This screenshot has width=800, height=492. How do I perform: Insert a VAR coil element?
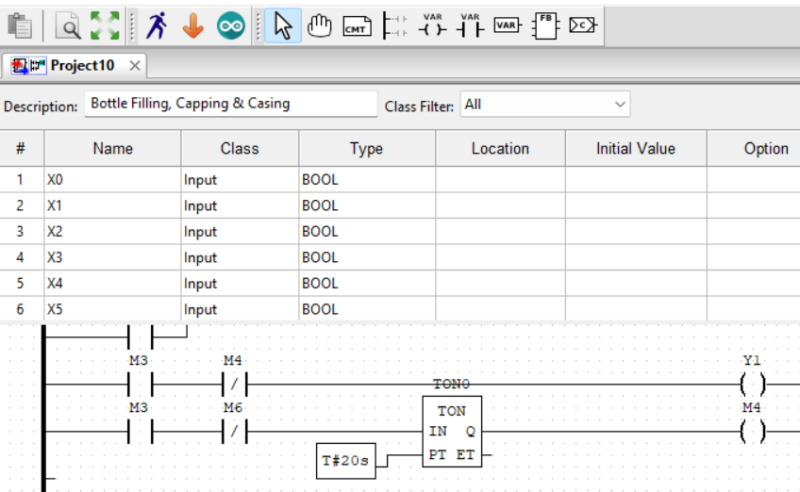pyautogui.click(x=432, y=26)
